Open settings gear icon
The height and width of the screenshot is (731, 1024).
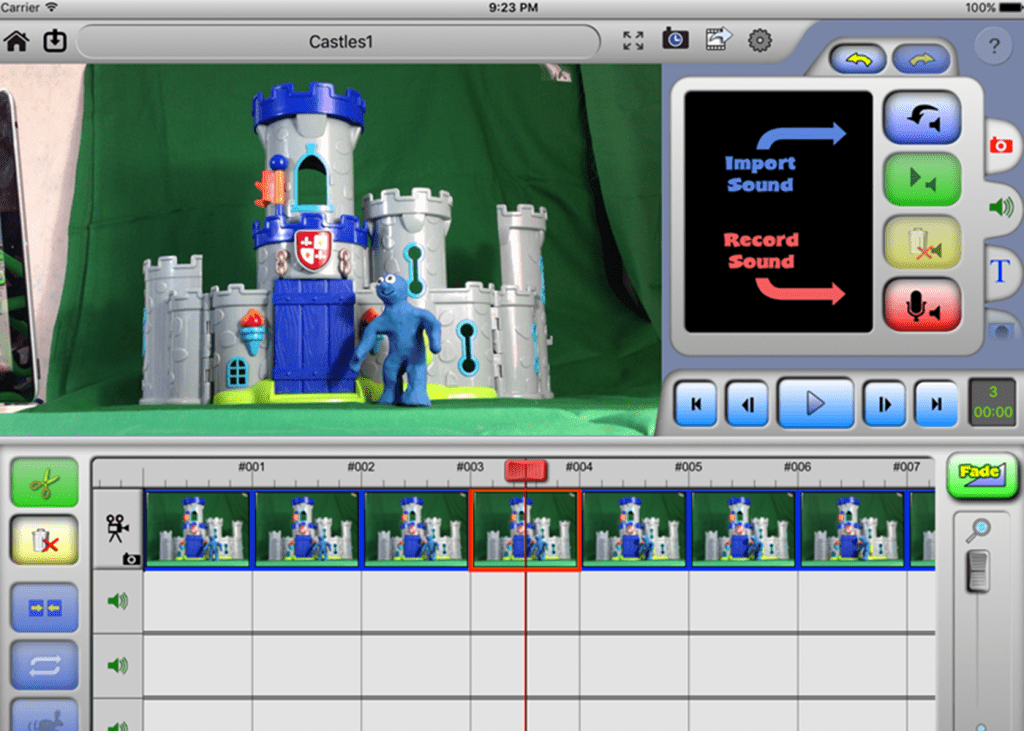click(x=760, y=41)
